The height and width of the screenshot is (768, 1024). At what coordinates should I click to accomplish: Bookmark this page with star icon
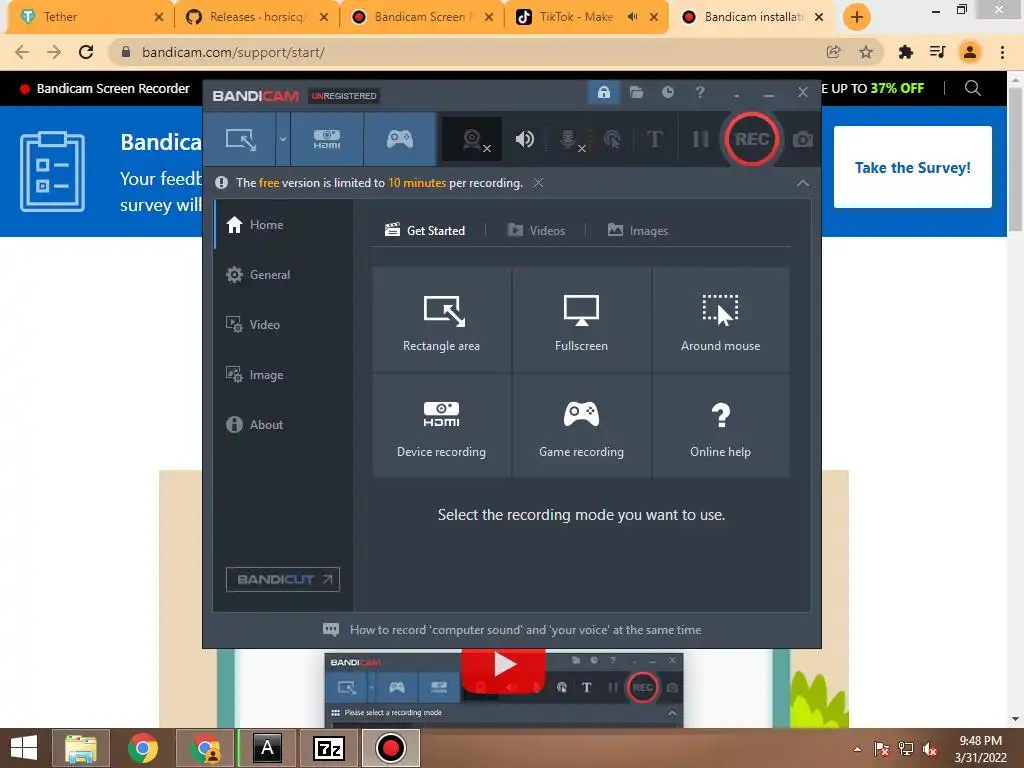866,52
